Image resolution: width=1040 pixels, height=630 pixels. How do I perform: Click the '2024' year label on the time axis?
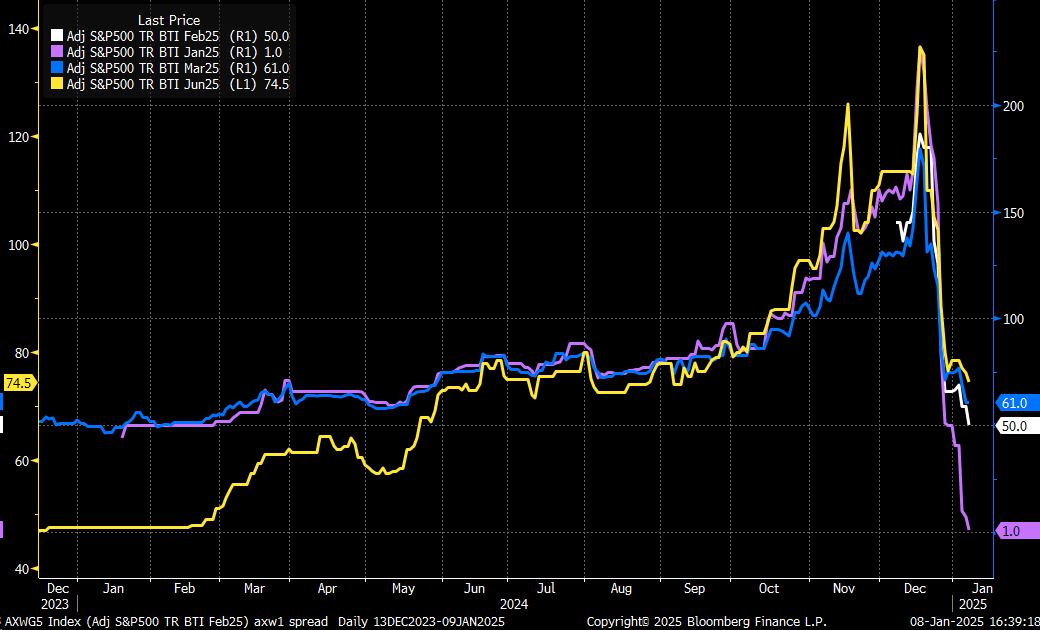click(515, 604)
